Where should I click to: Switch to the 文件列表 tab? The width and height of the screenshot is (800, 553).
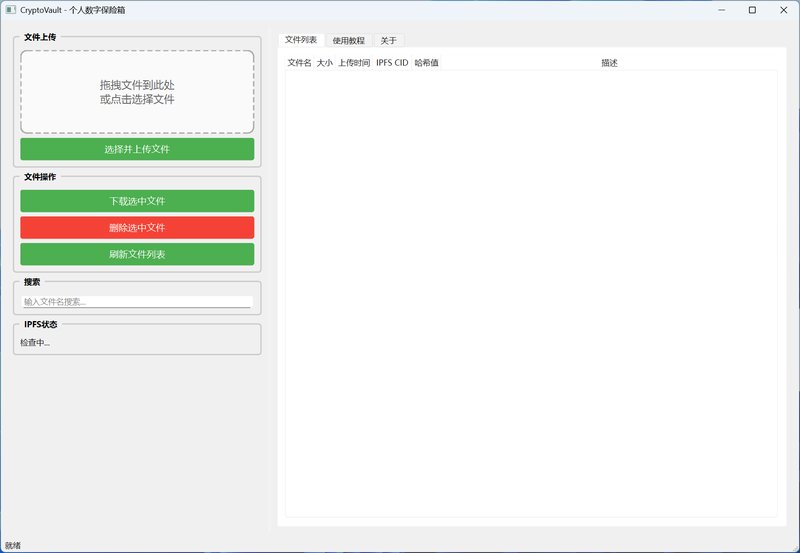pyautogui.click(x=301, y=40)
